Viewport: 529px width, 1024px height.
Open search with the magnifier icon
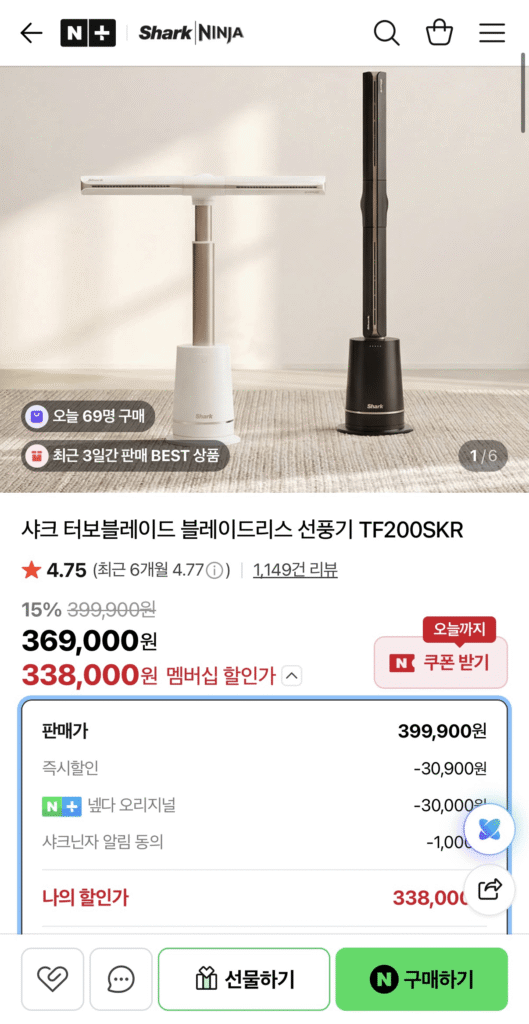[x=387, y=33]
